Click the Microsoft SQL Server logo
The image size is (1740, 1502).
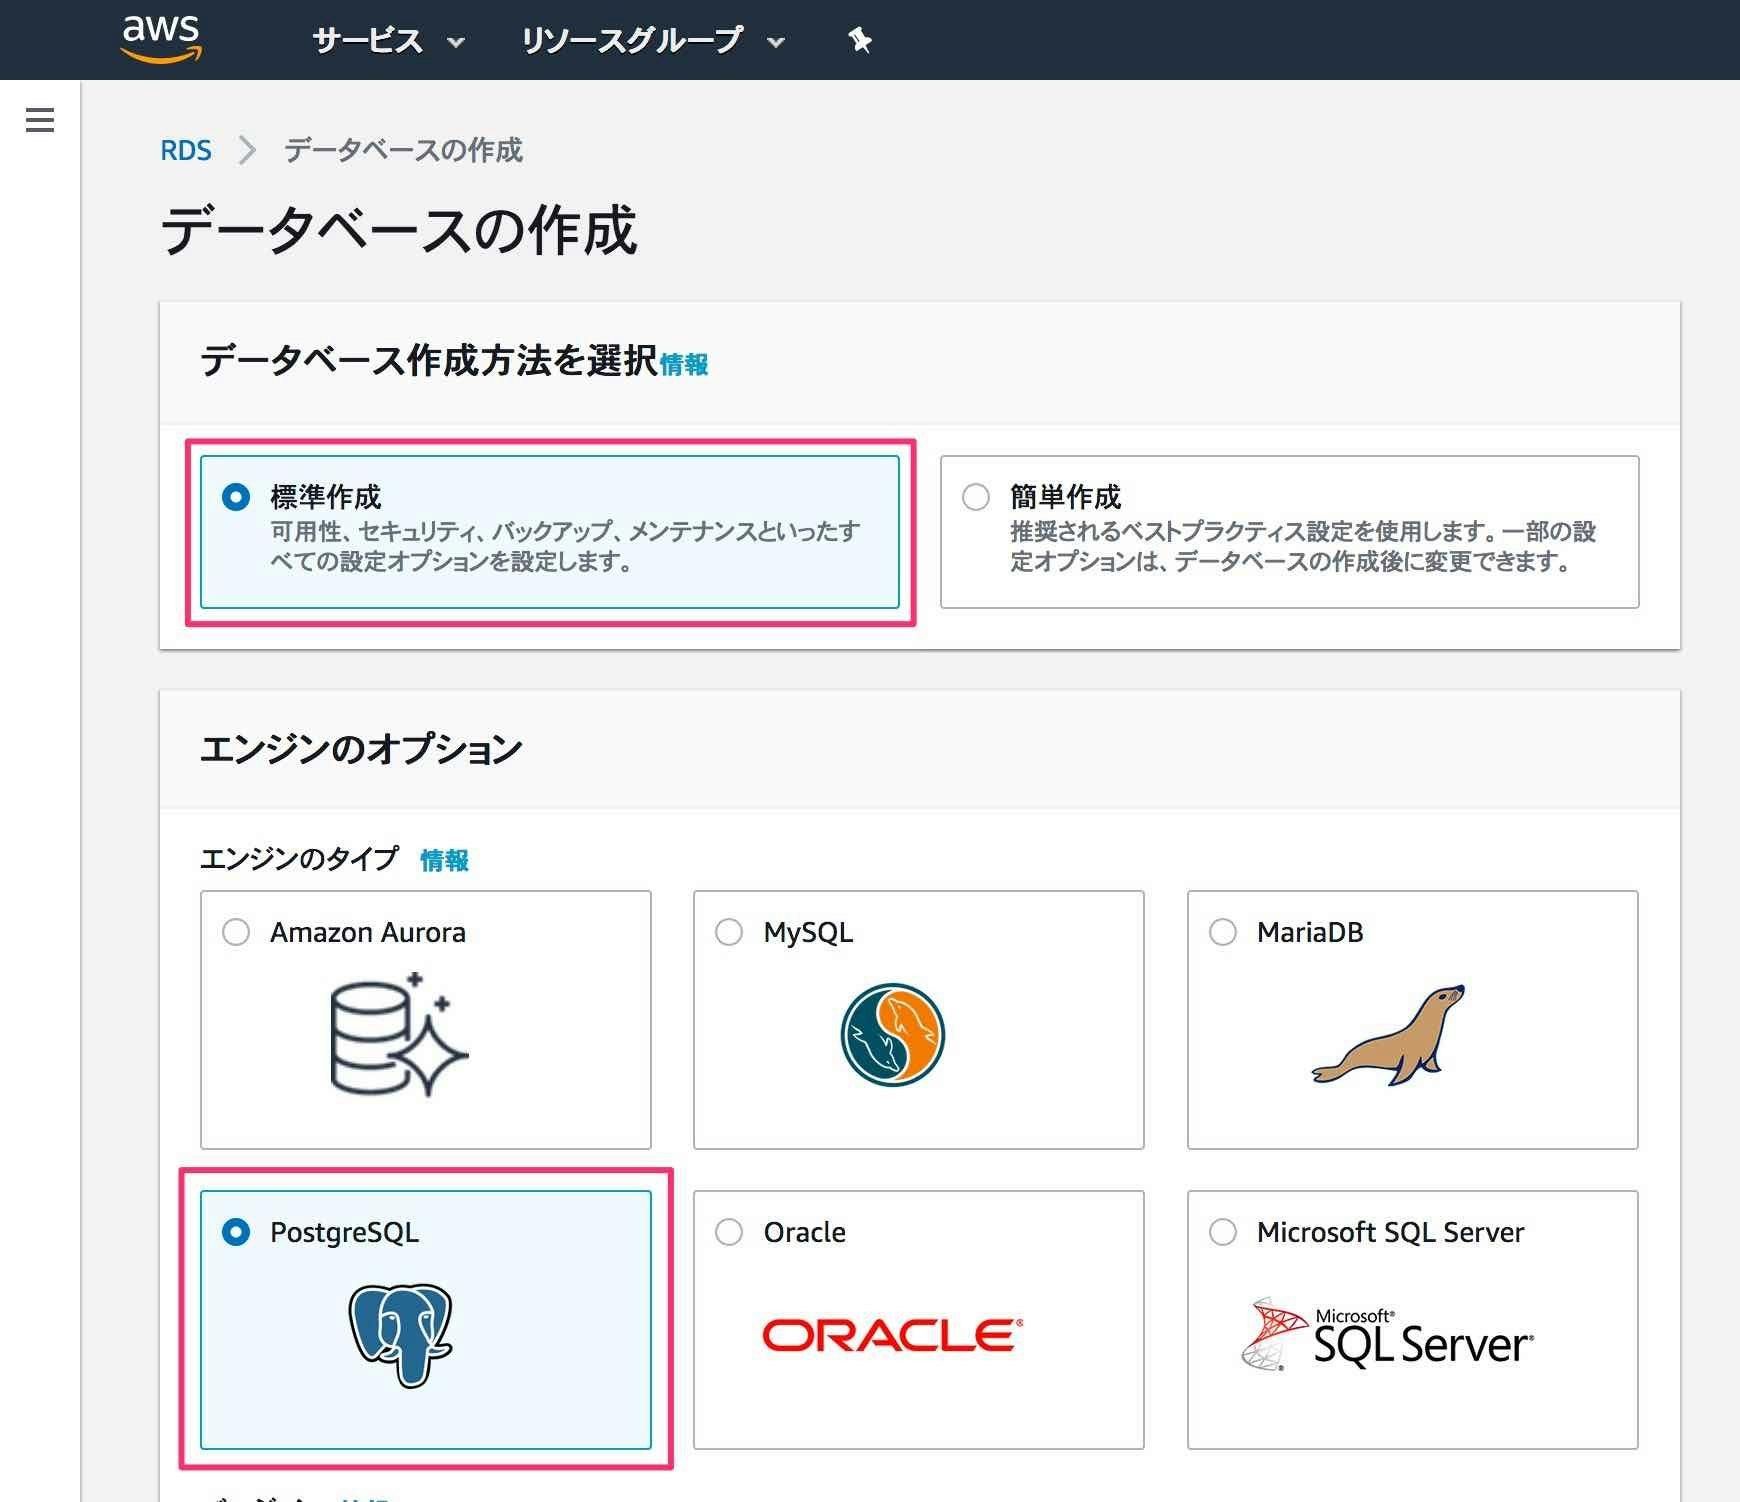point(1387,1335)
